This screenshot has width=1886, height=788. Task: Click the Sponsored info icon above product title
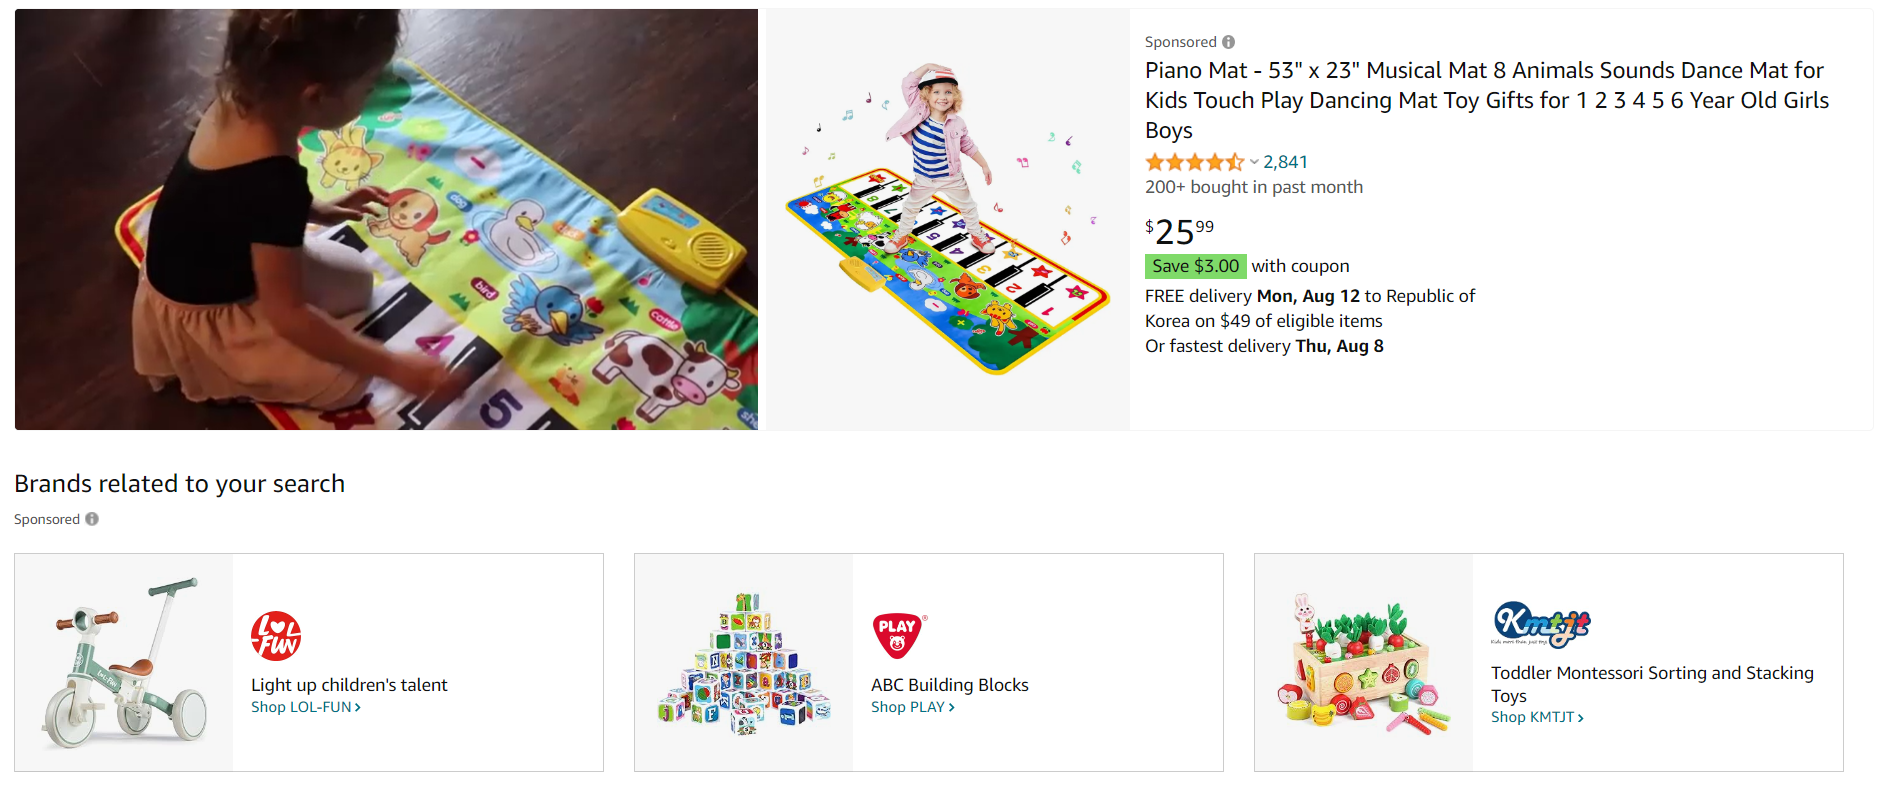1228,42
